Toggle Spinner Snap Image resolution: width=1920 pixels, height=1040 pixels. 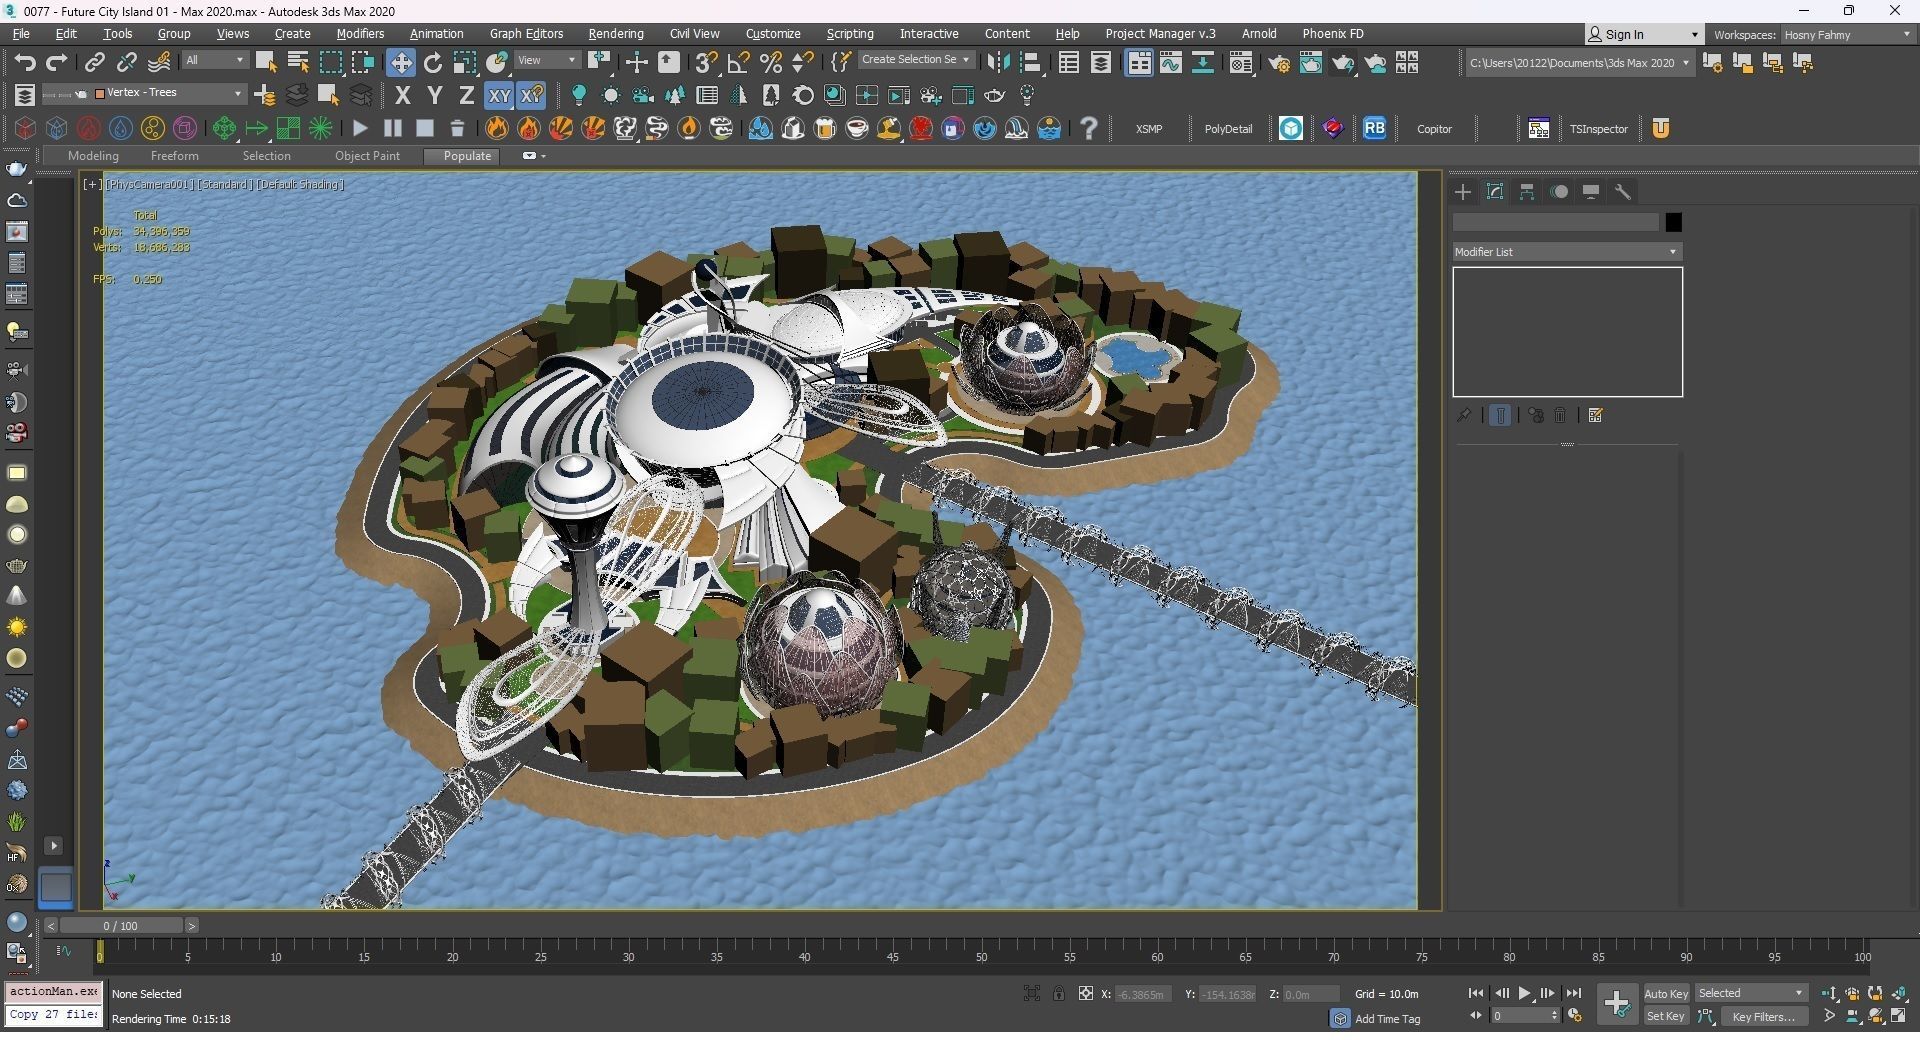point(803,62)
